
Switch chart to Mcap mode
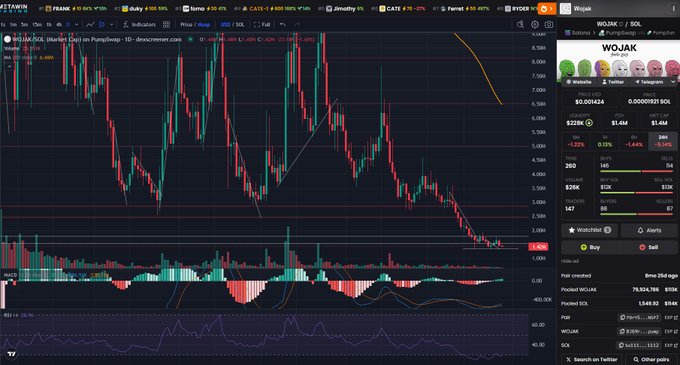pos(204,25)
